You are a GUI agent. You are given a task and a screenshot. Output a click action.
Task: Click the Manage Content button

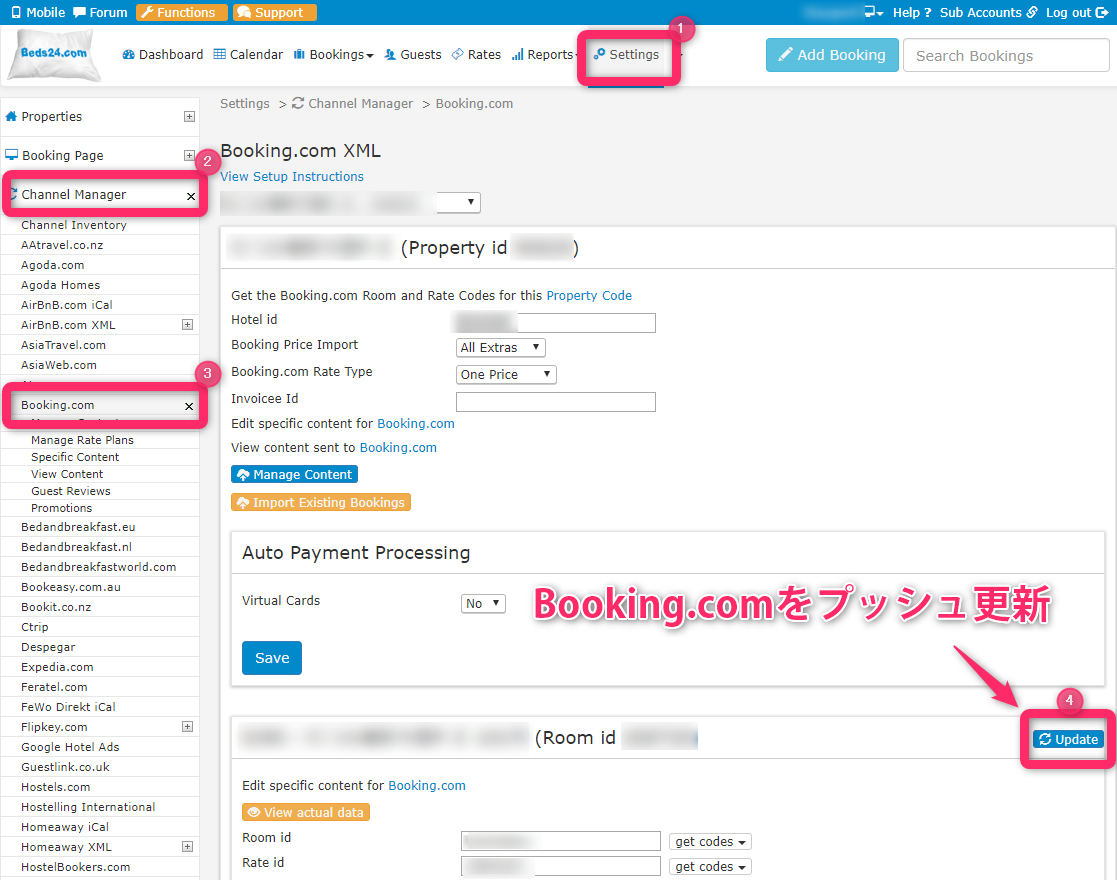point(294,474)
